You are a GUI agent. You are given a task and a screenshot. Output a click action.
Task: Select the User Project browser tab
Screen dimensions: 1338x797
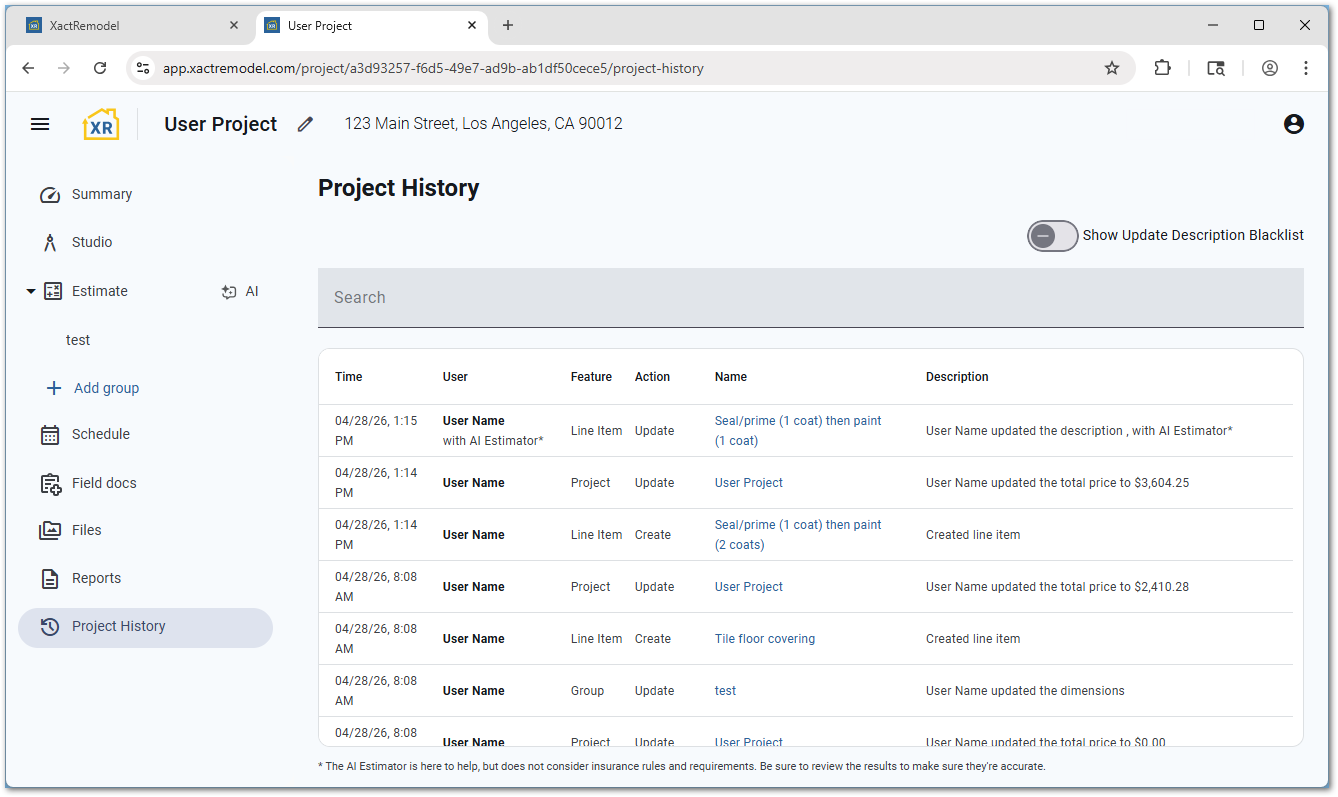371,26
